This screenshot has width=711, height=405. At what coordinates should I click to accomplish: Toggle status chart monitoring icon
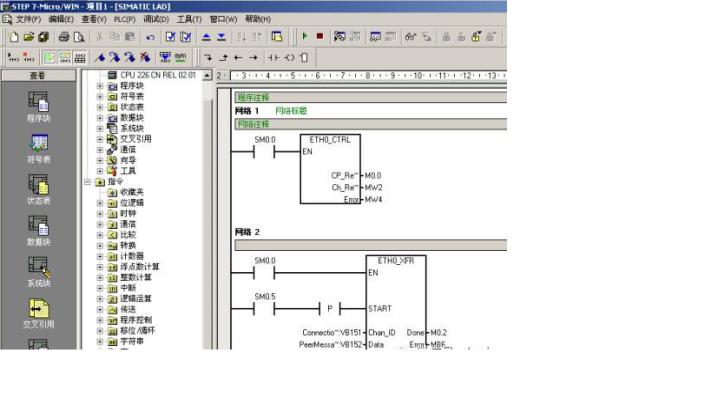coord(375,37)
